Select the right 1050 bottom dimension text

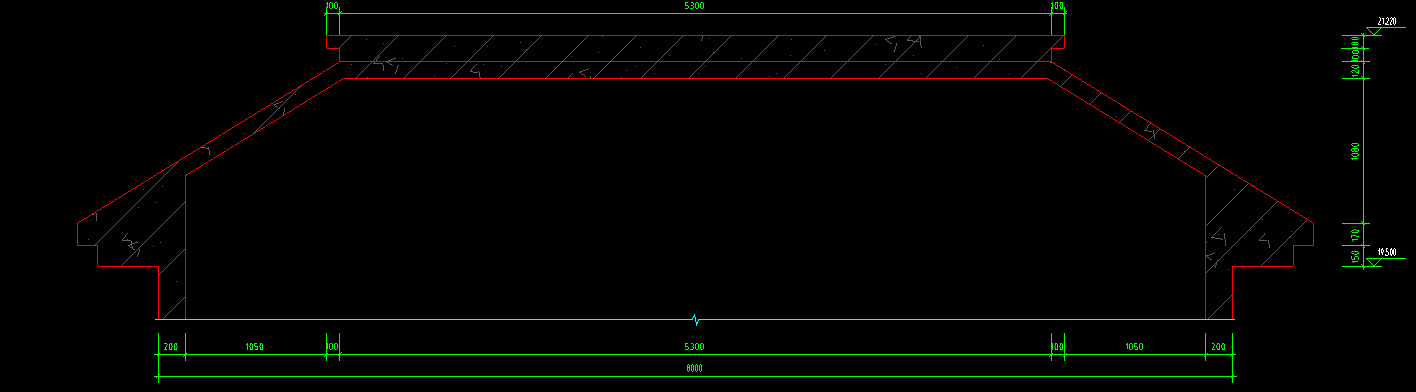click(x=1134, y=347)
